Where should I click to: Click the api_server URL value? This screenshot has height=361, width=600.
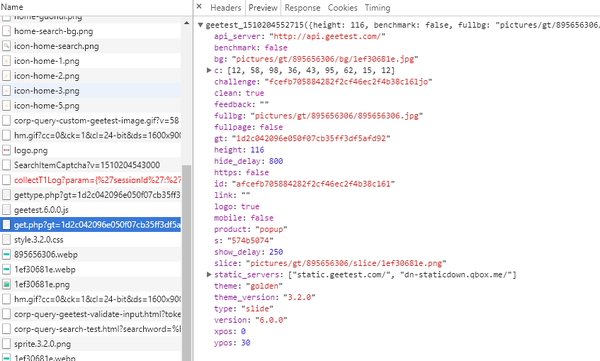tap(327, 36)
